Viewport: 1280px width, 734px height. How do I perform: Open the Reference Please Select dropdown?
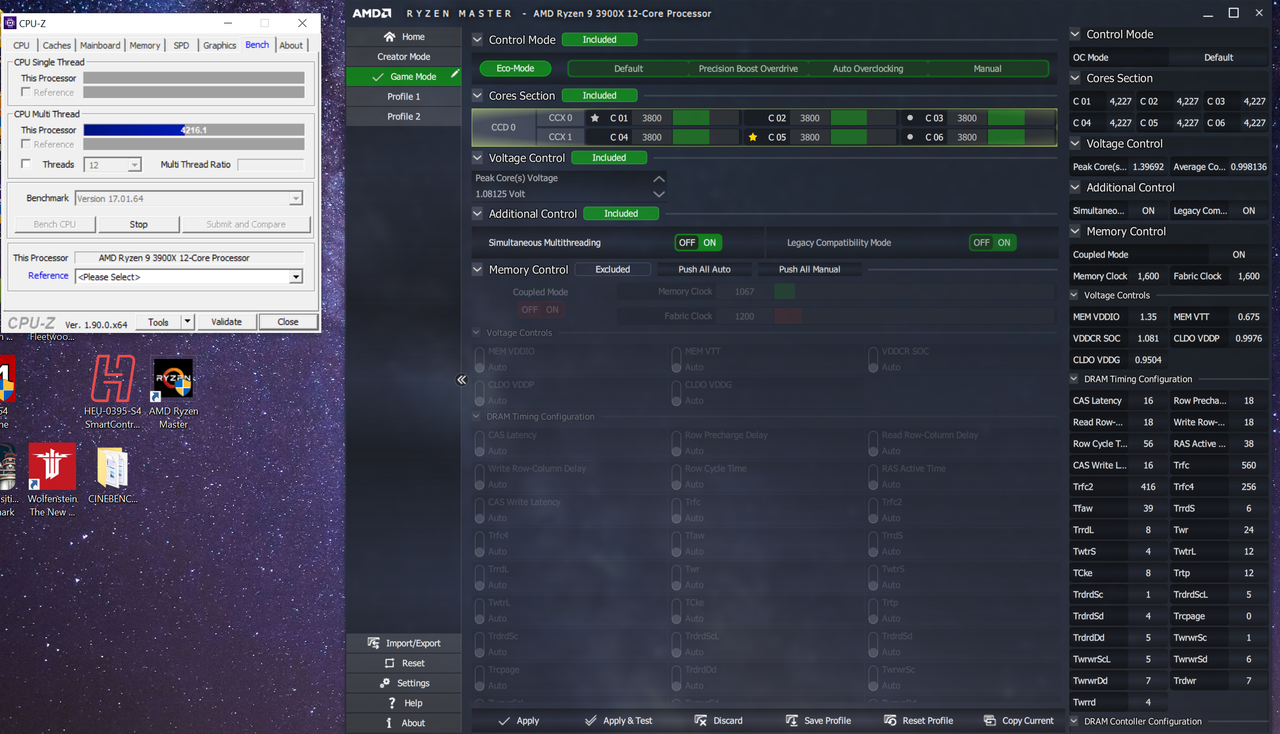pos(189,276)
